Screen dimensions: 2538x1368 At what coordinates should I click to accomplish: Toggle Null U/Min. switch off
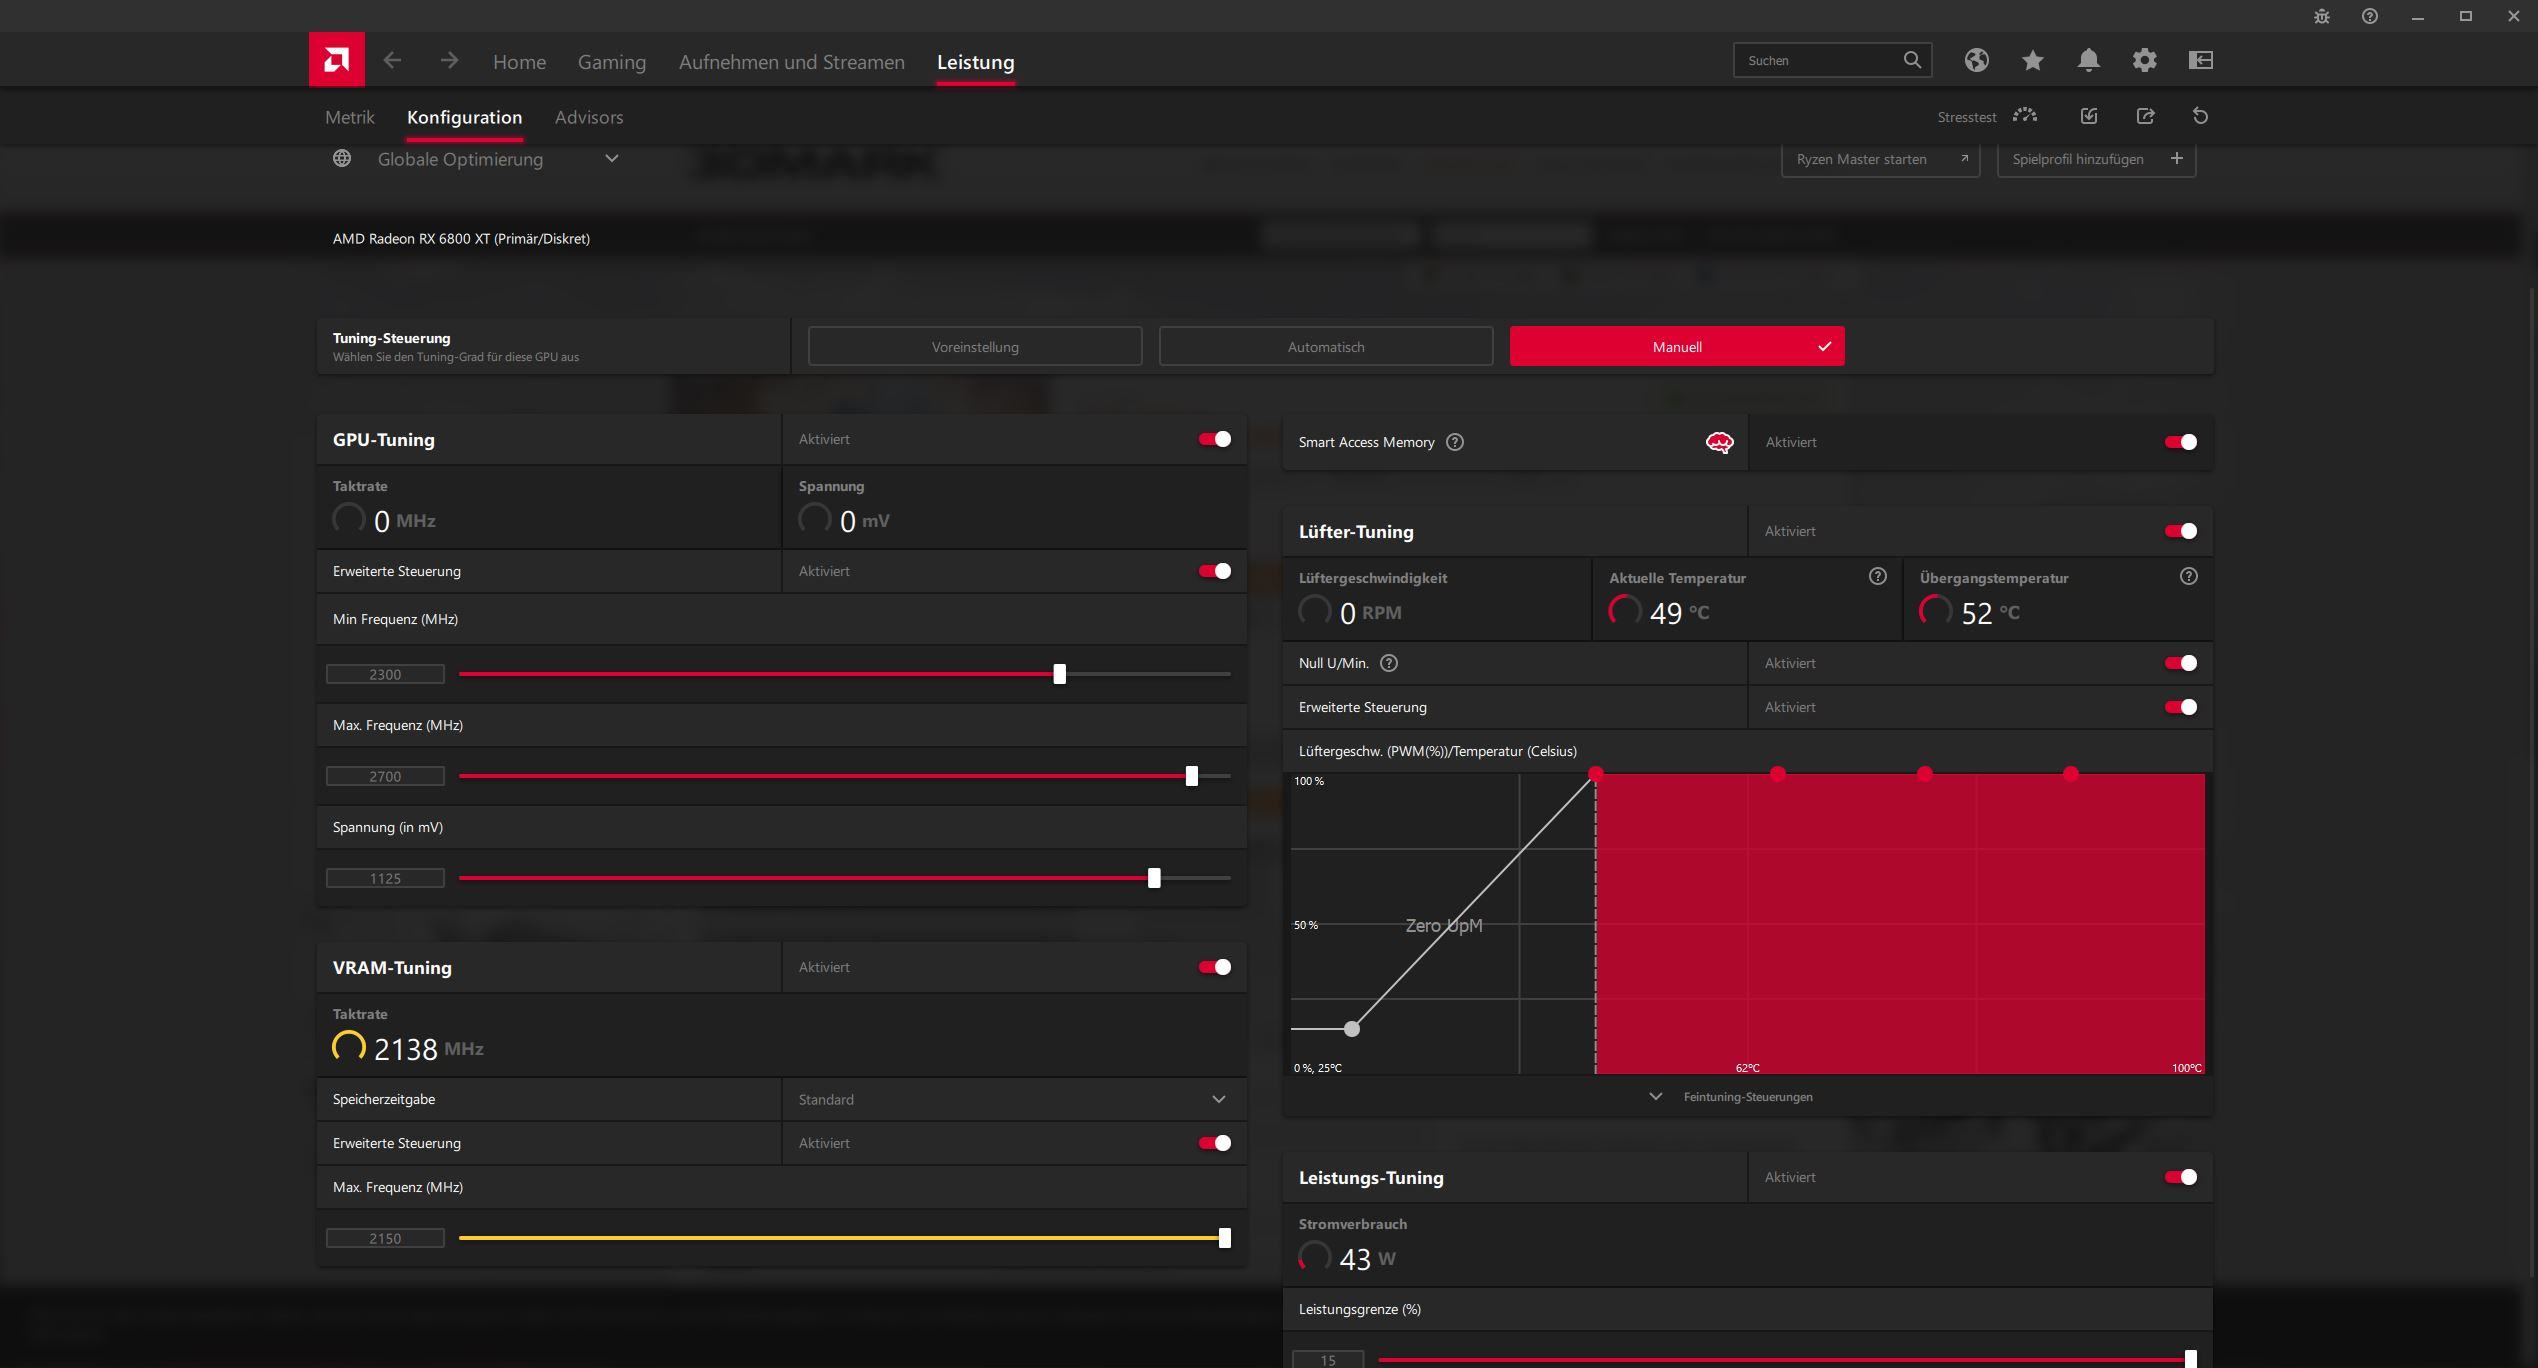tap(2180, 663)
